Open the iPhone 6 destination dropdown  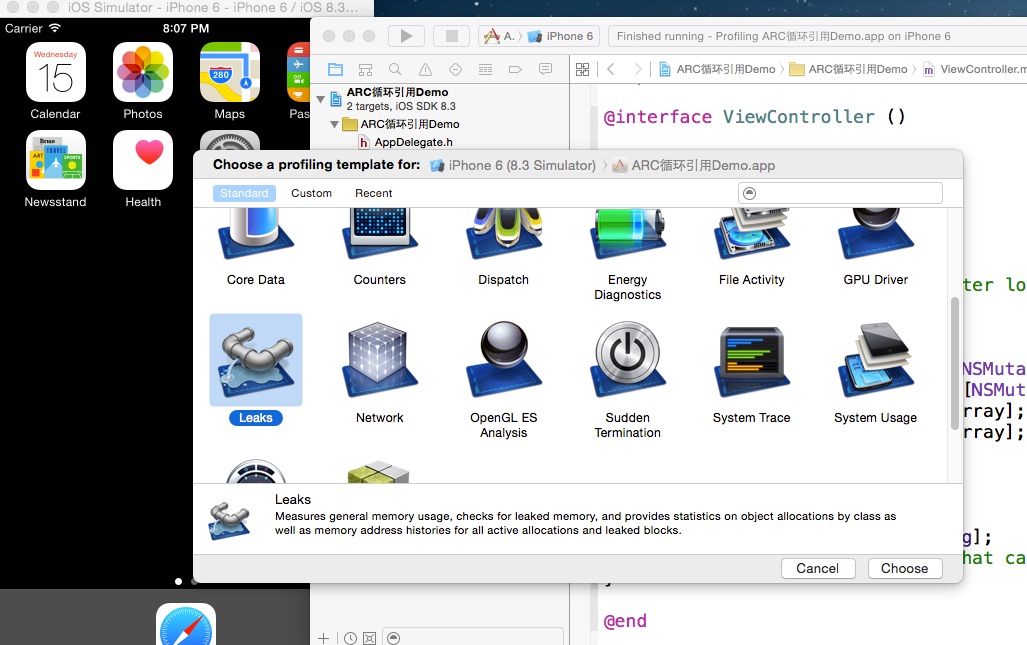click(x=561, y=36)
